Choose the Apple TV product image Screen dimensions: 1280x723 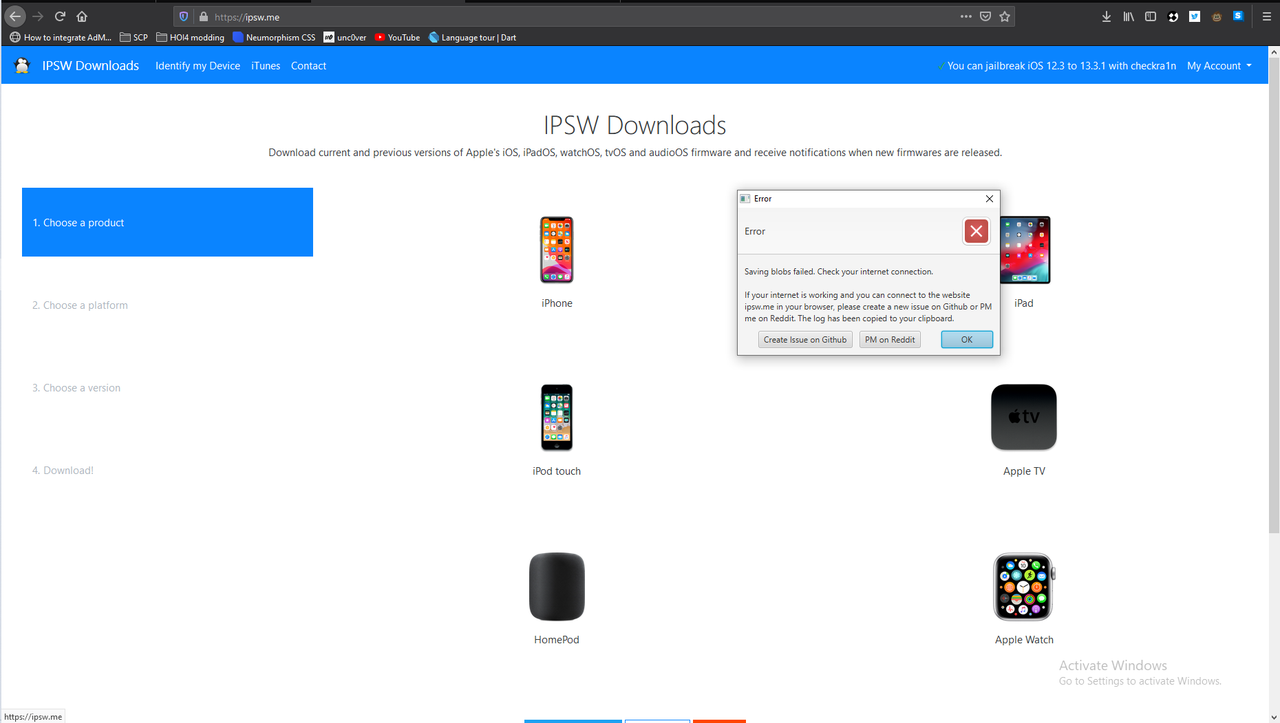tap(1024, 417)
